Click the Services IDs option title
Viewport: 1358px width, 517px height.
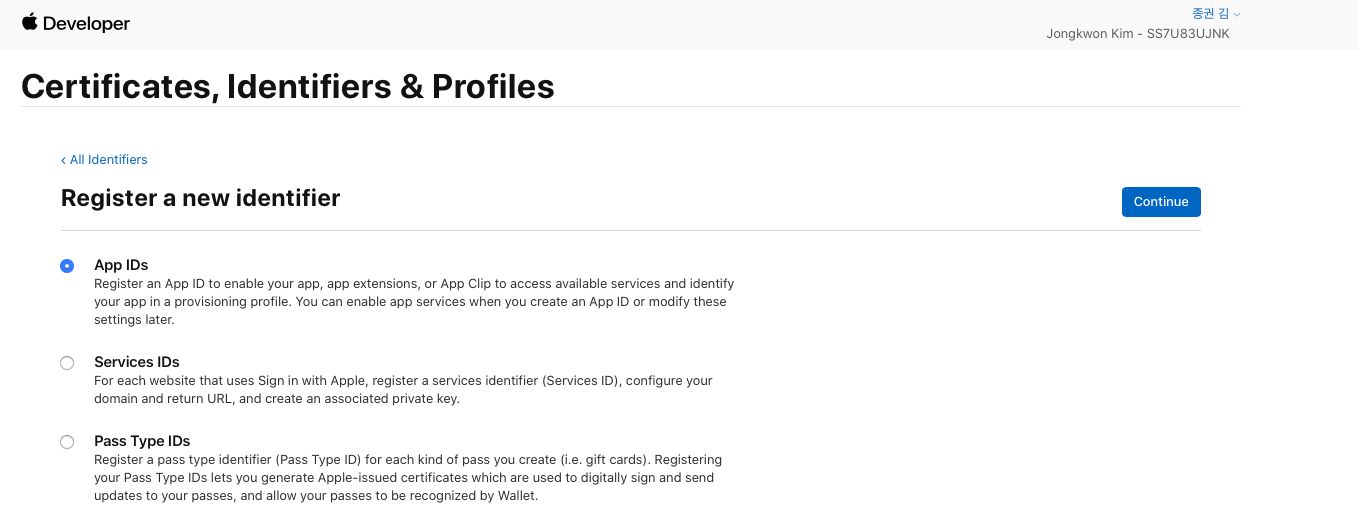point(137,362)
